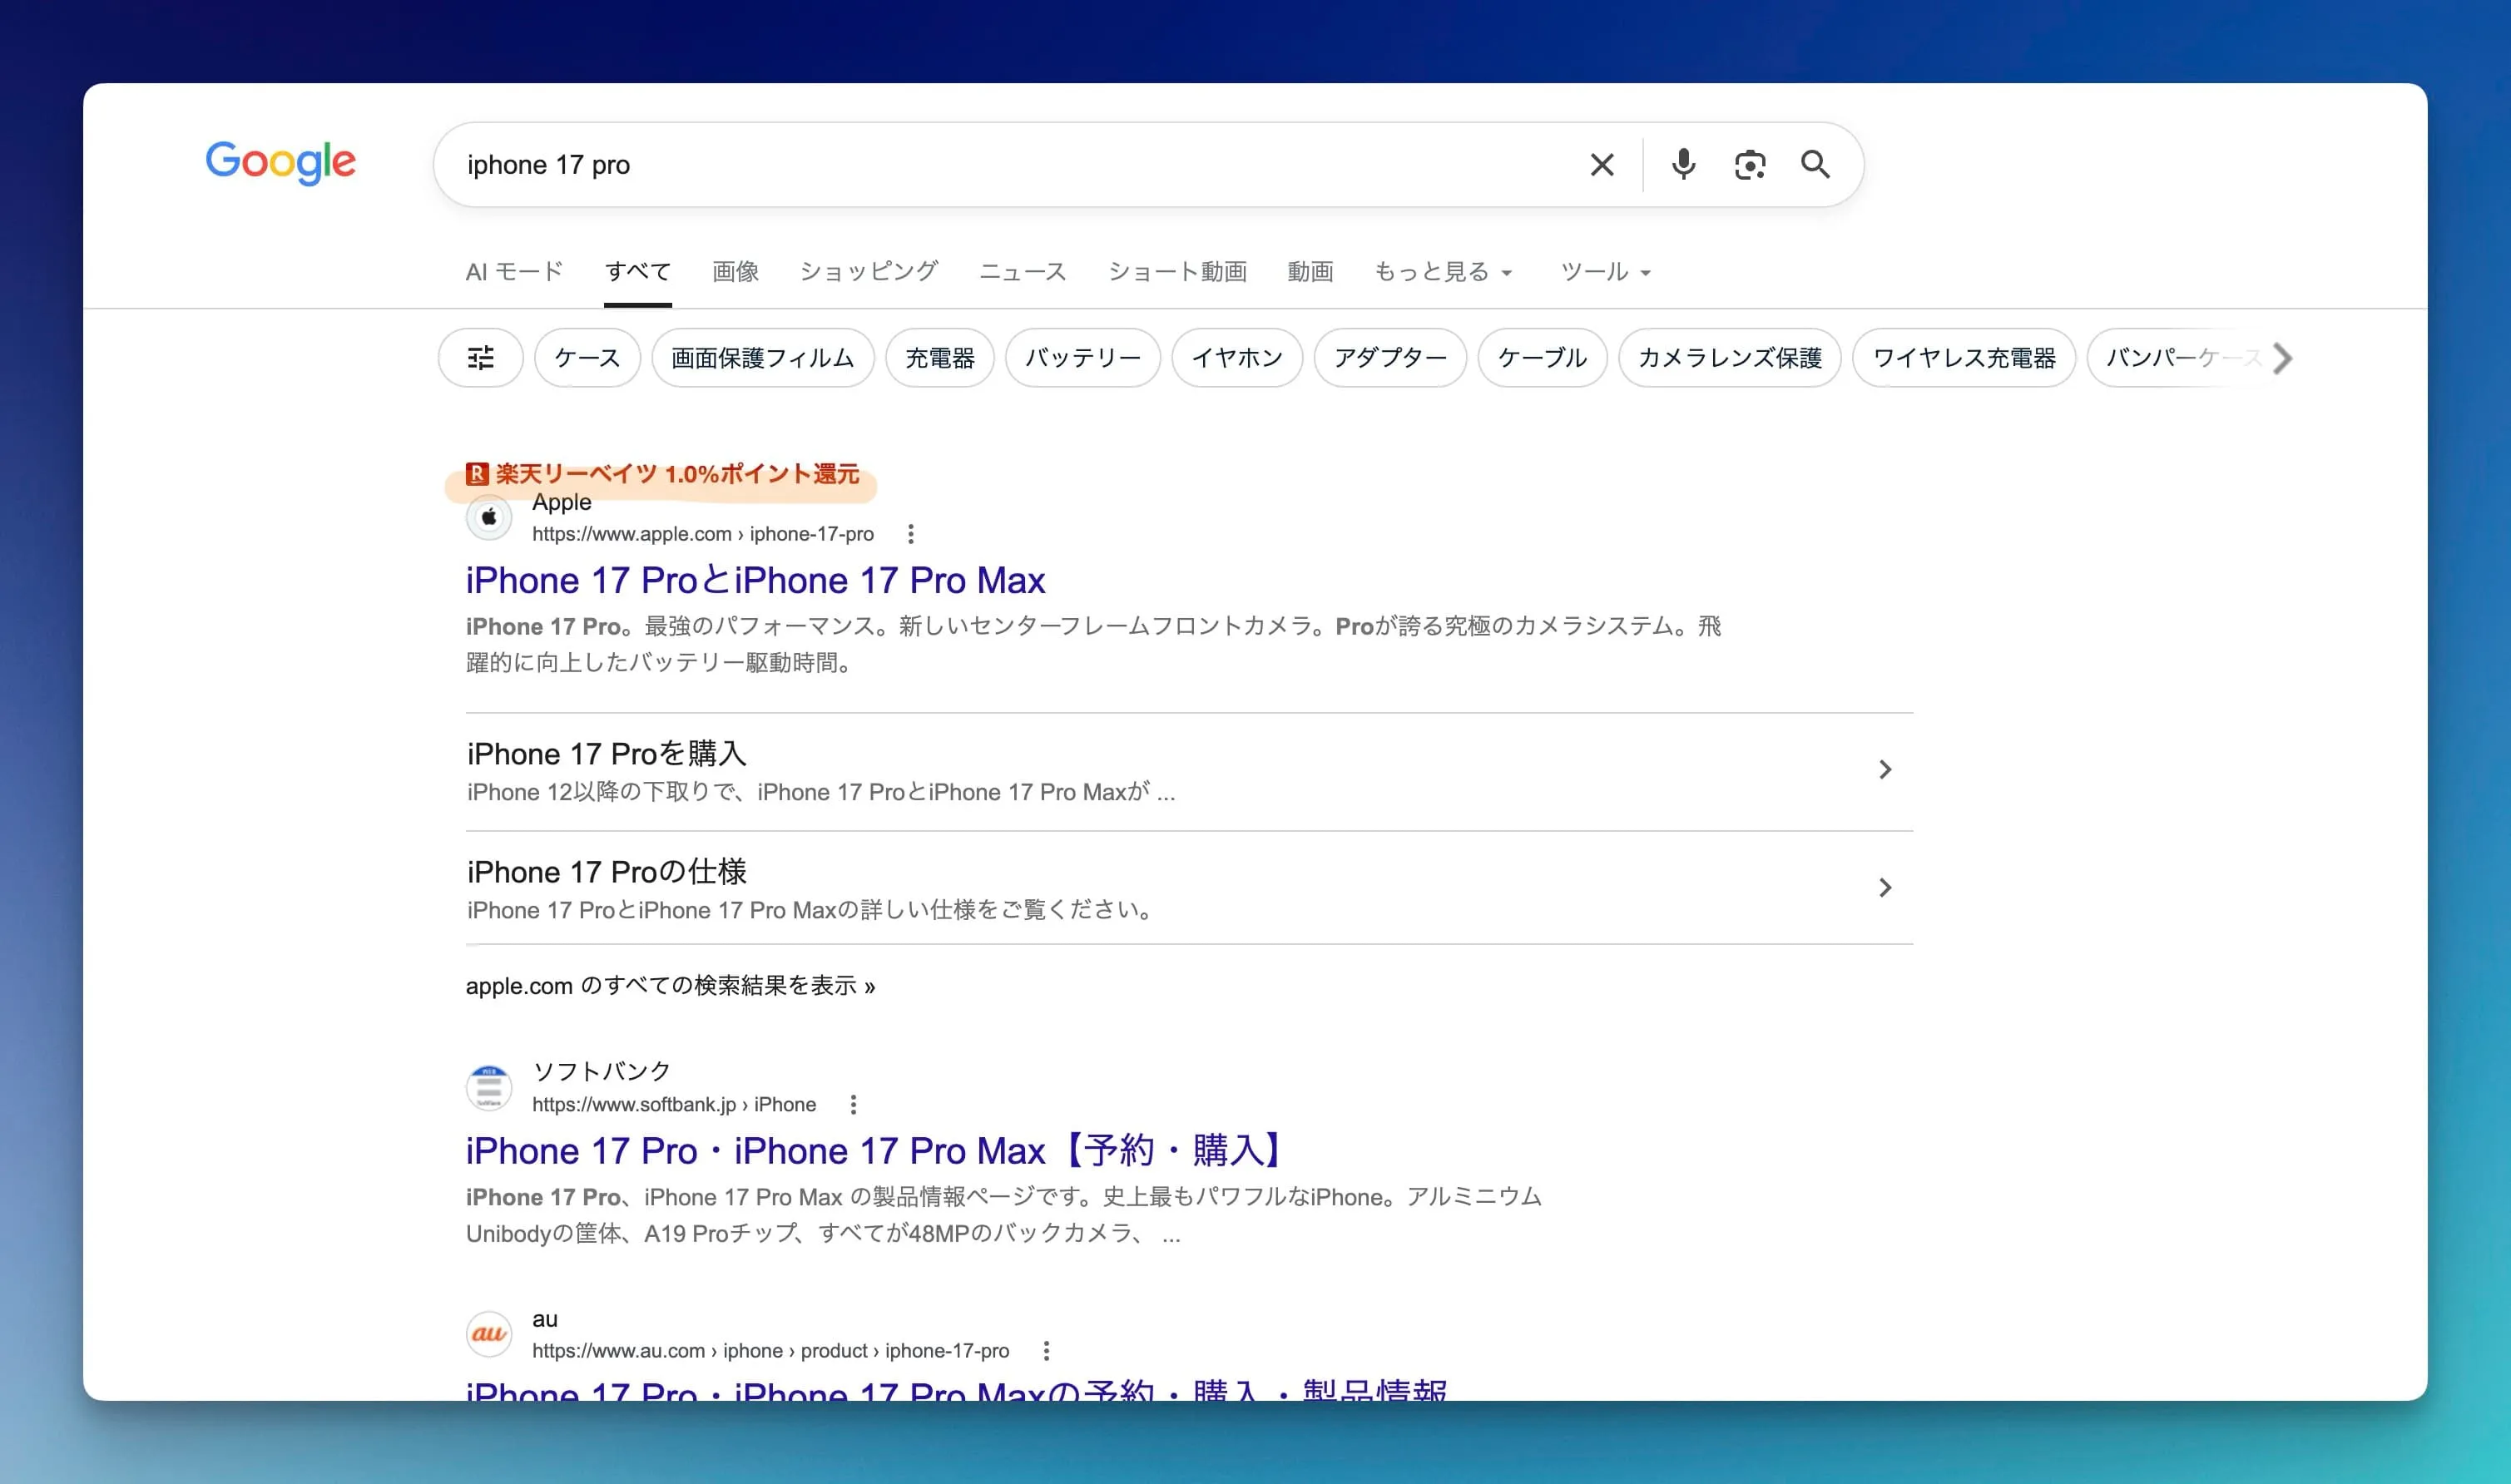Switch to the 画像 tab

click(735, 272)
